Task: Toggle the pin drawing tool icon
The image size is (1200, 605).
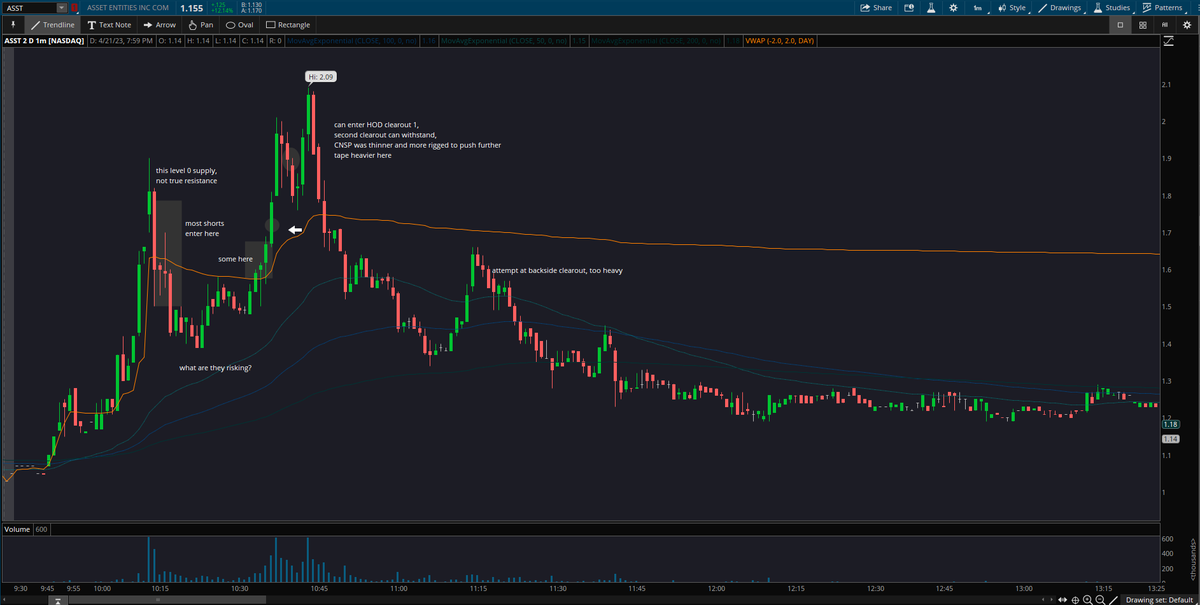Action: (12, 24)
